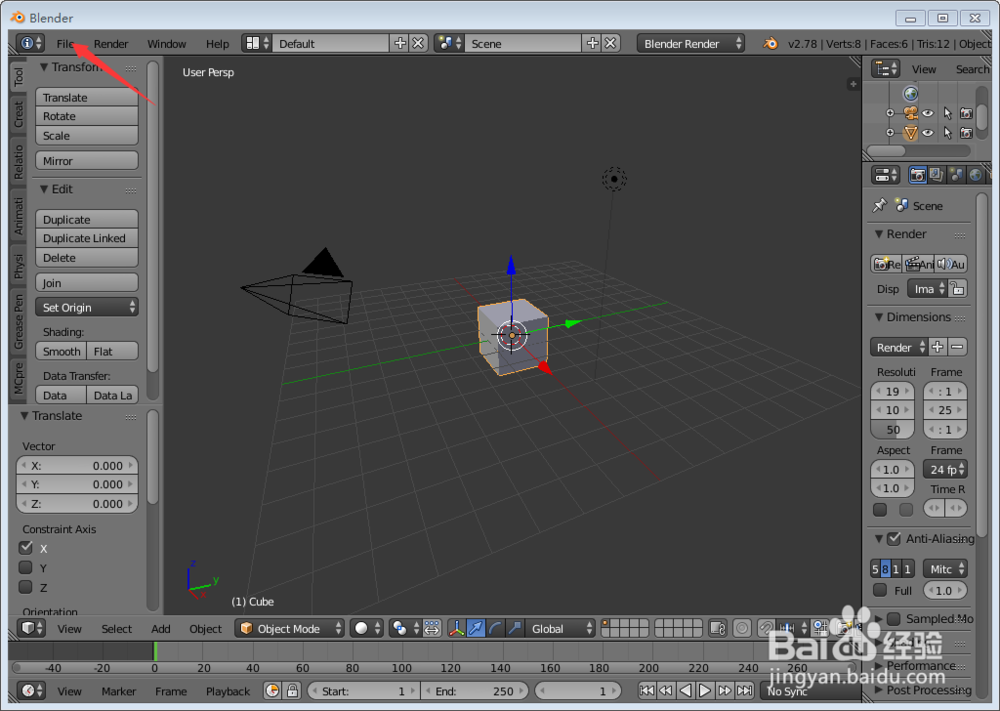Image resolution: width=1000 pixels, height=711 pixels.
Task: Click the Smooth shading button
Action: pos(61,351)
